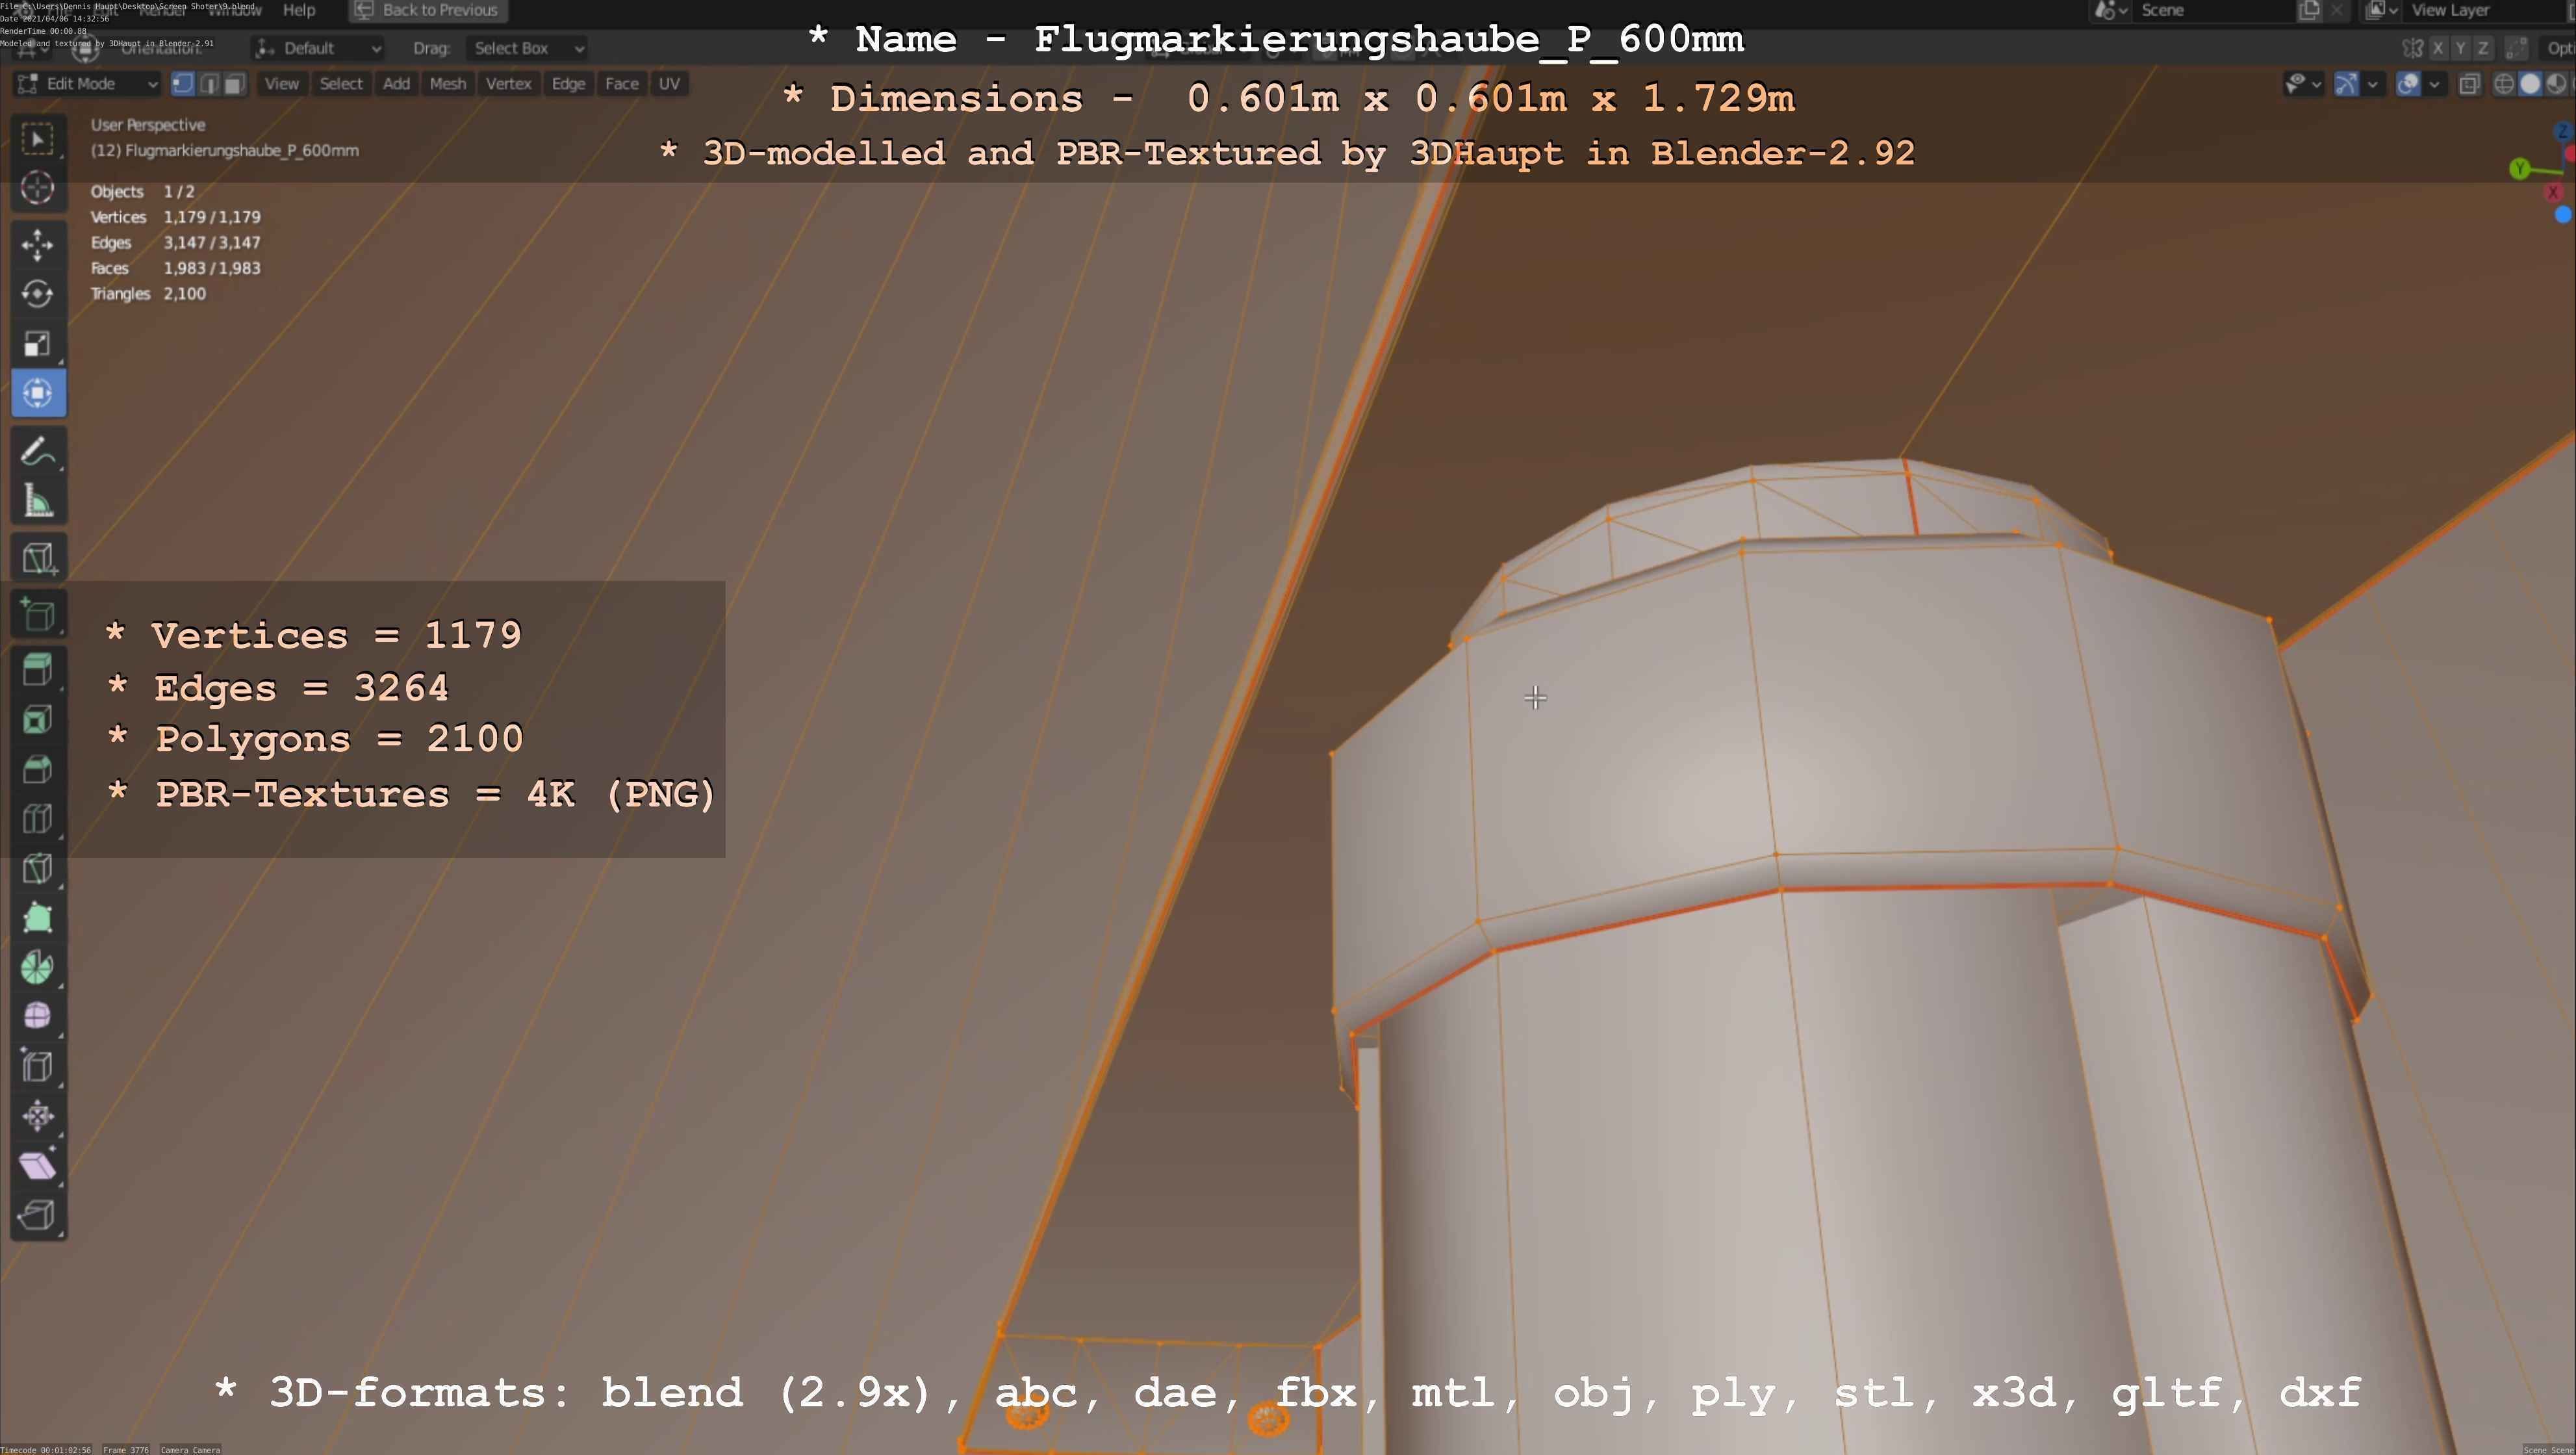Image resolution: width=2576 pixels, height=1455 pixels.
Task: Toggle X-Ray view
Action: [2469, 84]
